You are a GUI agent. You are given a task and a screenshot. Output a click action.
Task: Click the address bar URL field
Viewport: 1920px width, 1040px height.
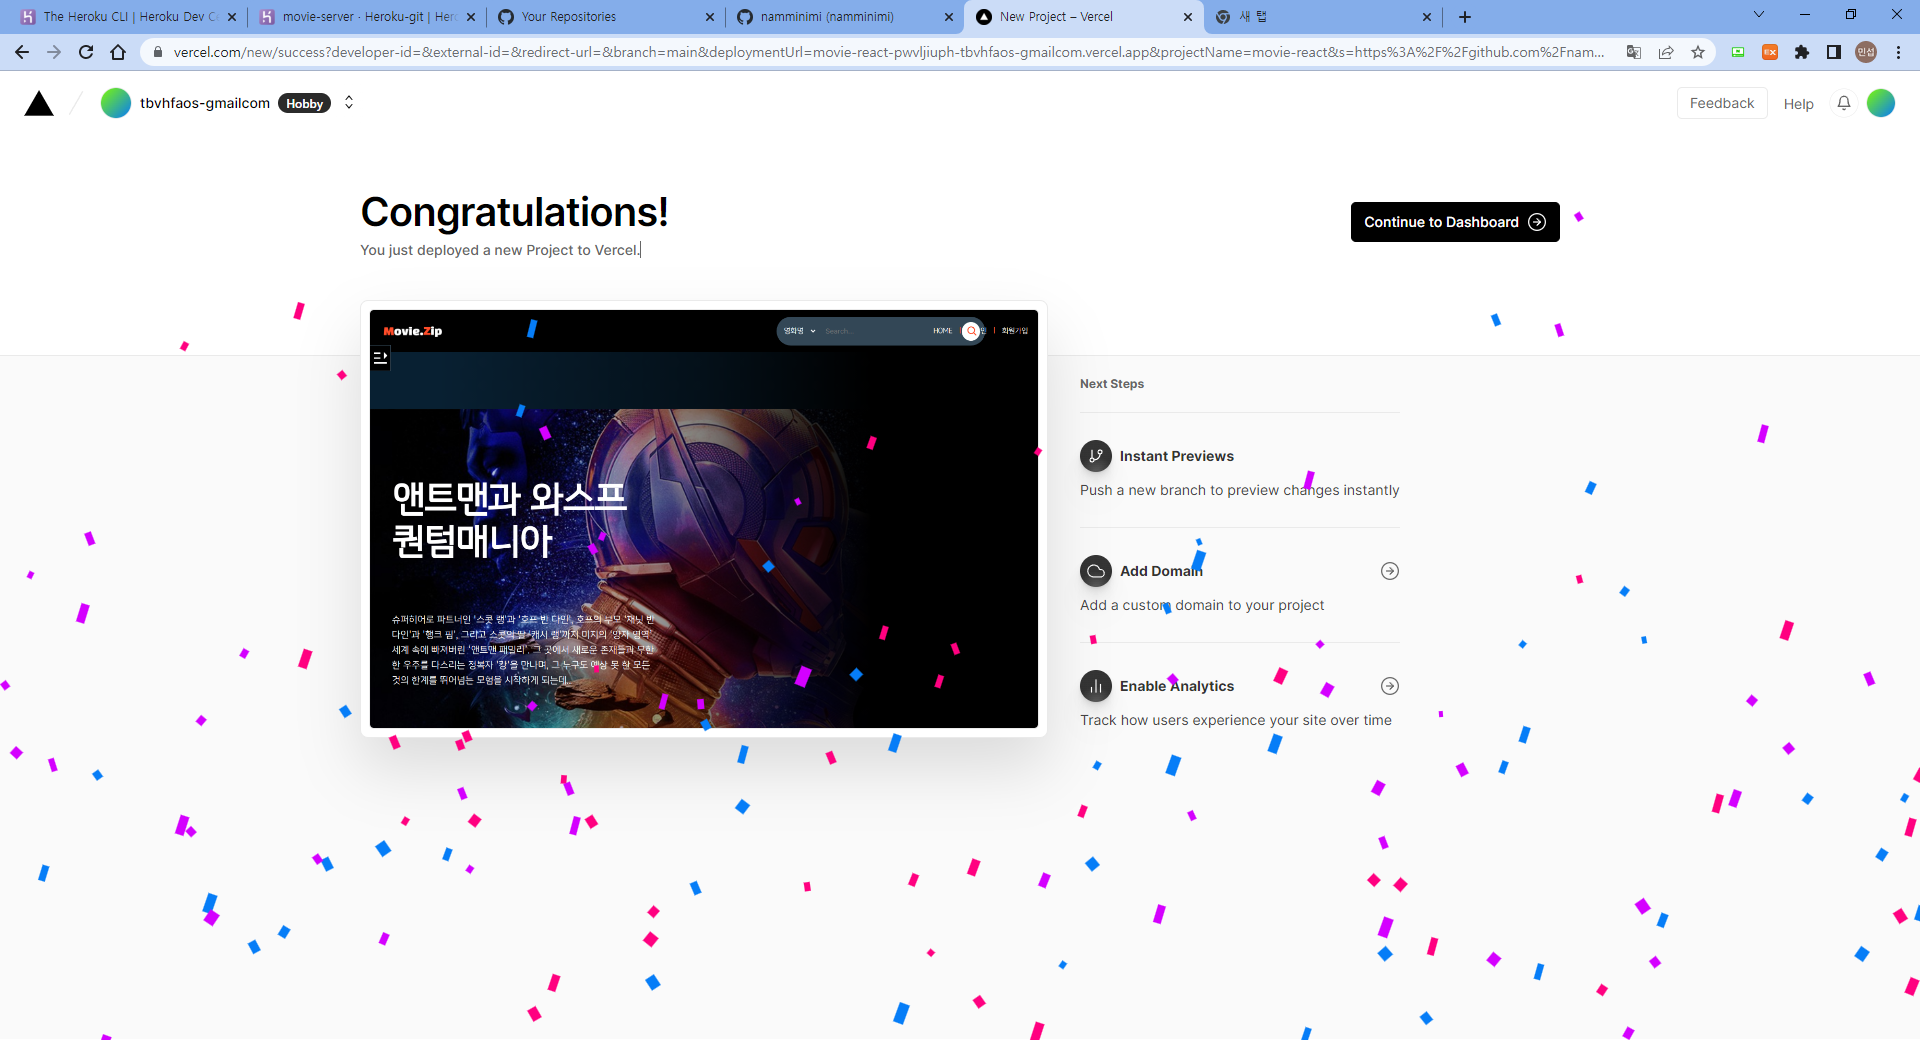(x=888, y=52)
